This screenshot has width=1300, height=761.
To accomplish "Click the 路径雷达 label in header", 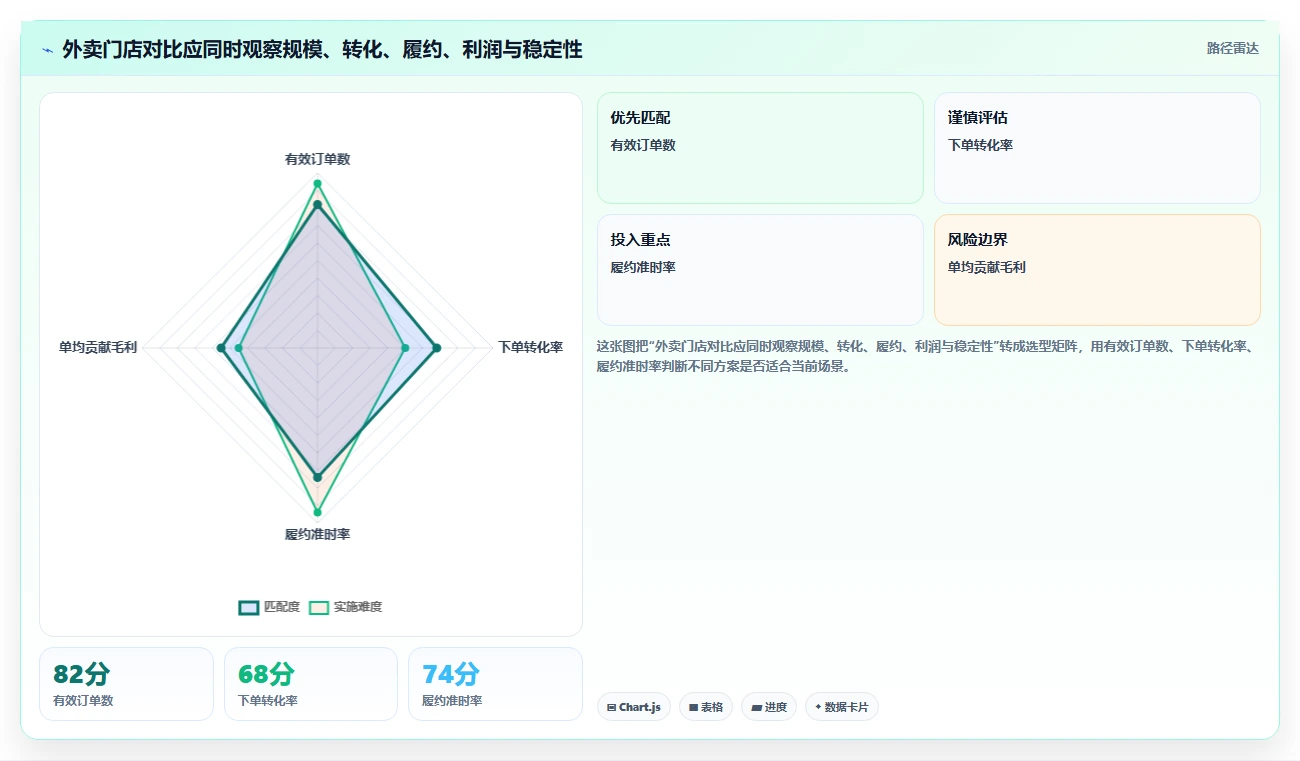I will point(1232,48).
